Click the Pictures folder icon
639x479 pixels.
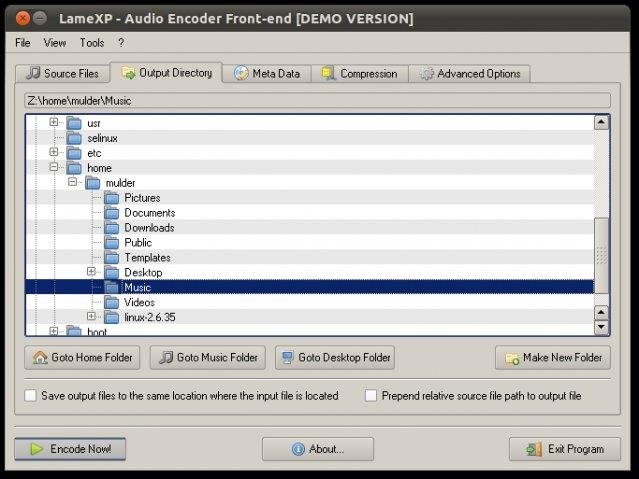(112, 198)
